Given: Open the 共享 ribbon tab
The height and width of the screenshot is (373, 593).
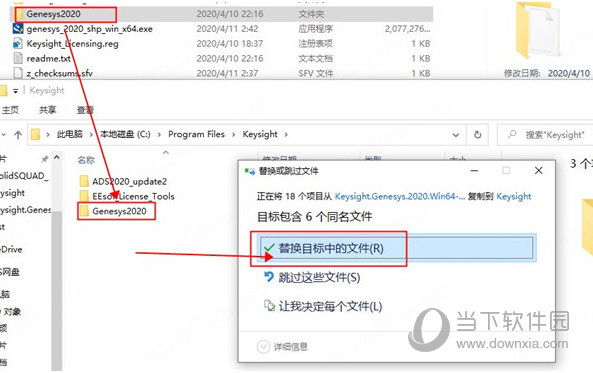Looking at the screenshot, I should 48,110.
